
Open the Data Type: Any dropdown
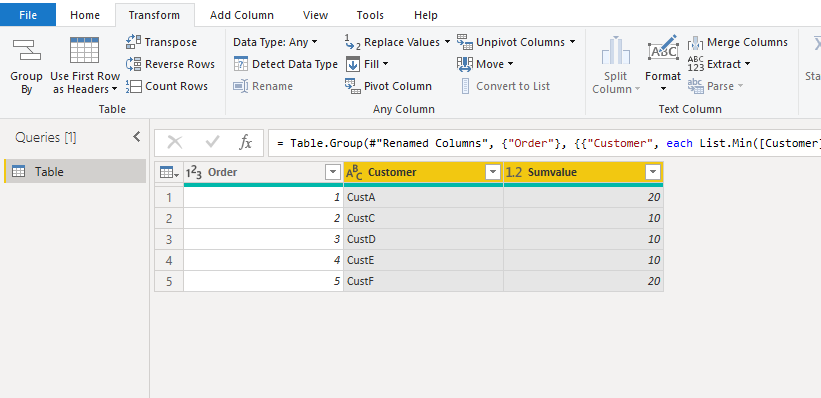[x=275, y=42]
